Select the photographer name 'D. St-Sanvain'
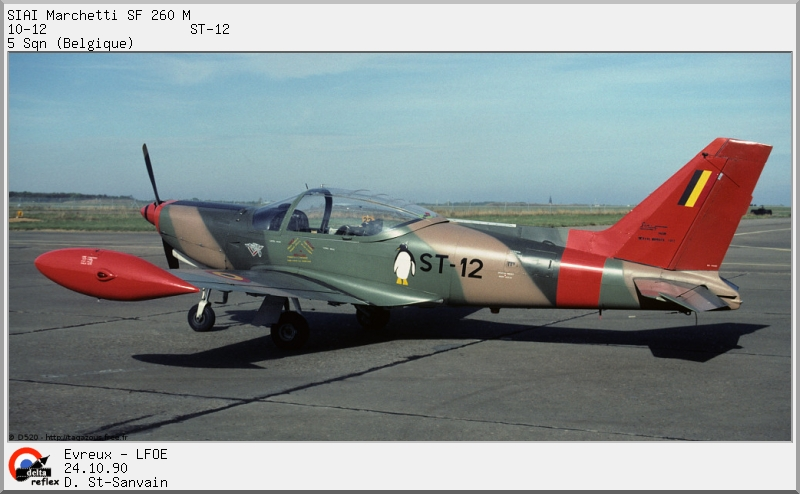This screenshot has width=800, height=494. (x=115, y=482)
